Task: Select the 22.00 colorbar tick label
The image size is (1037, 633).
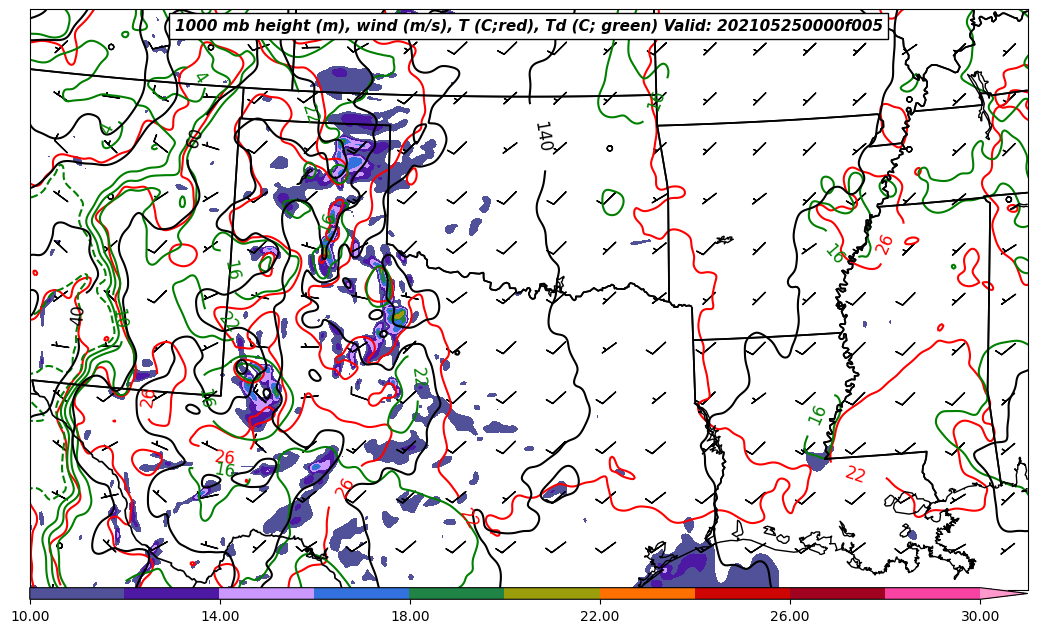Action: coord(600,616)
